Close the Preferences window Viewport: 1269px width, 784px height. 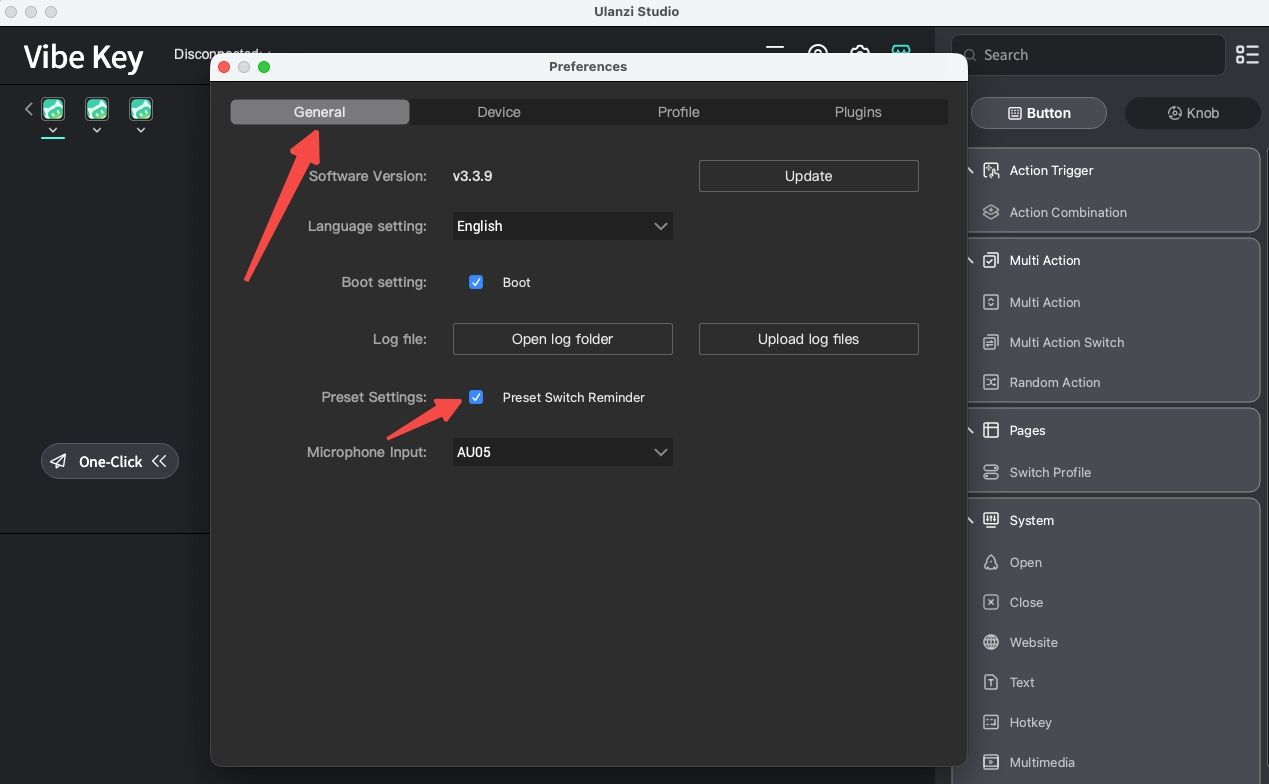(224, 67)
